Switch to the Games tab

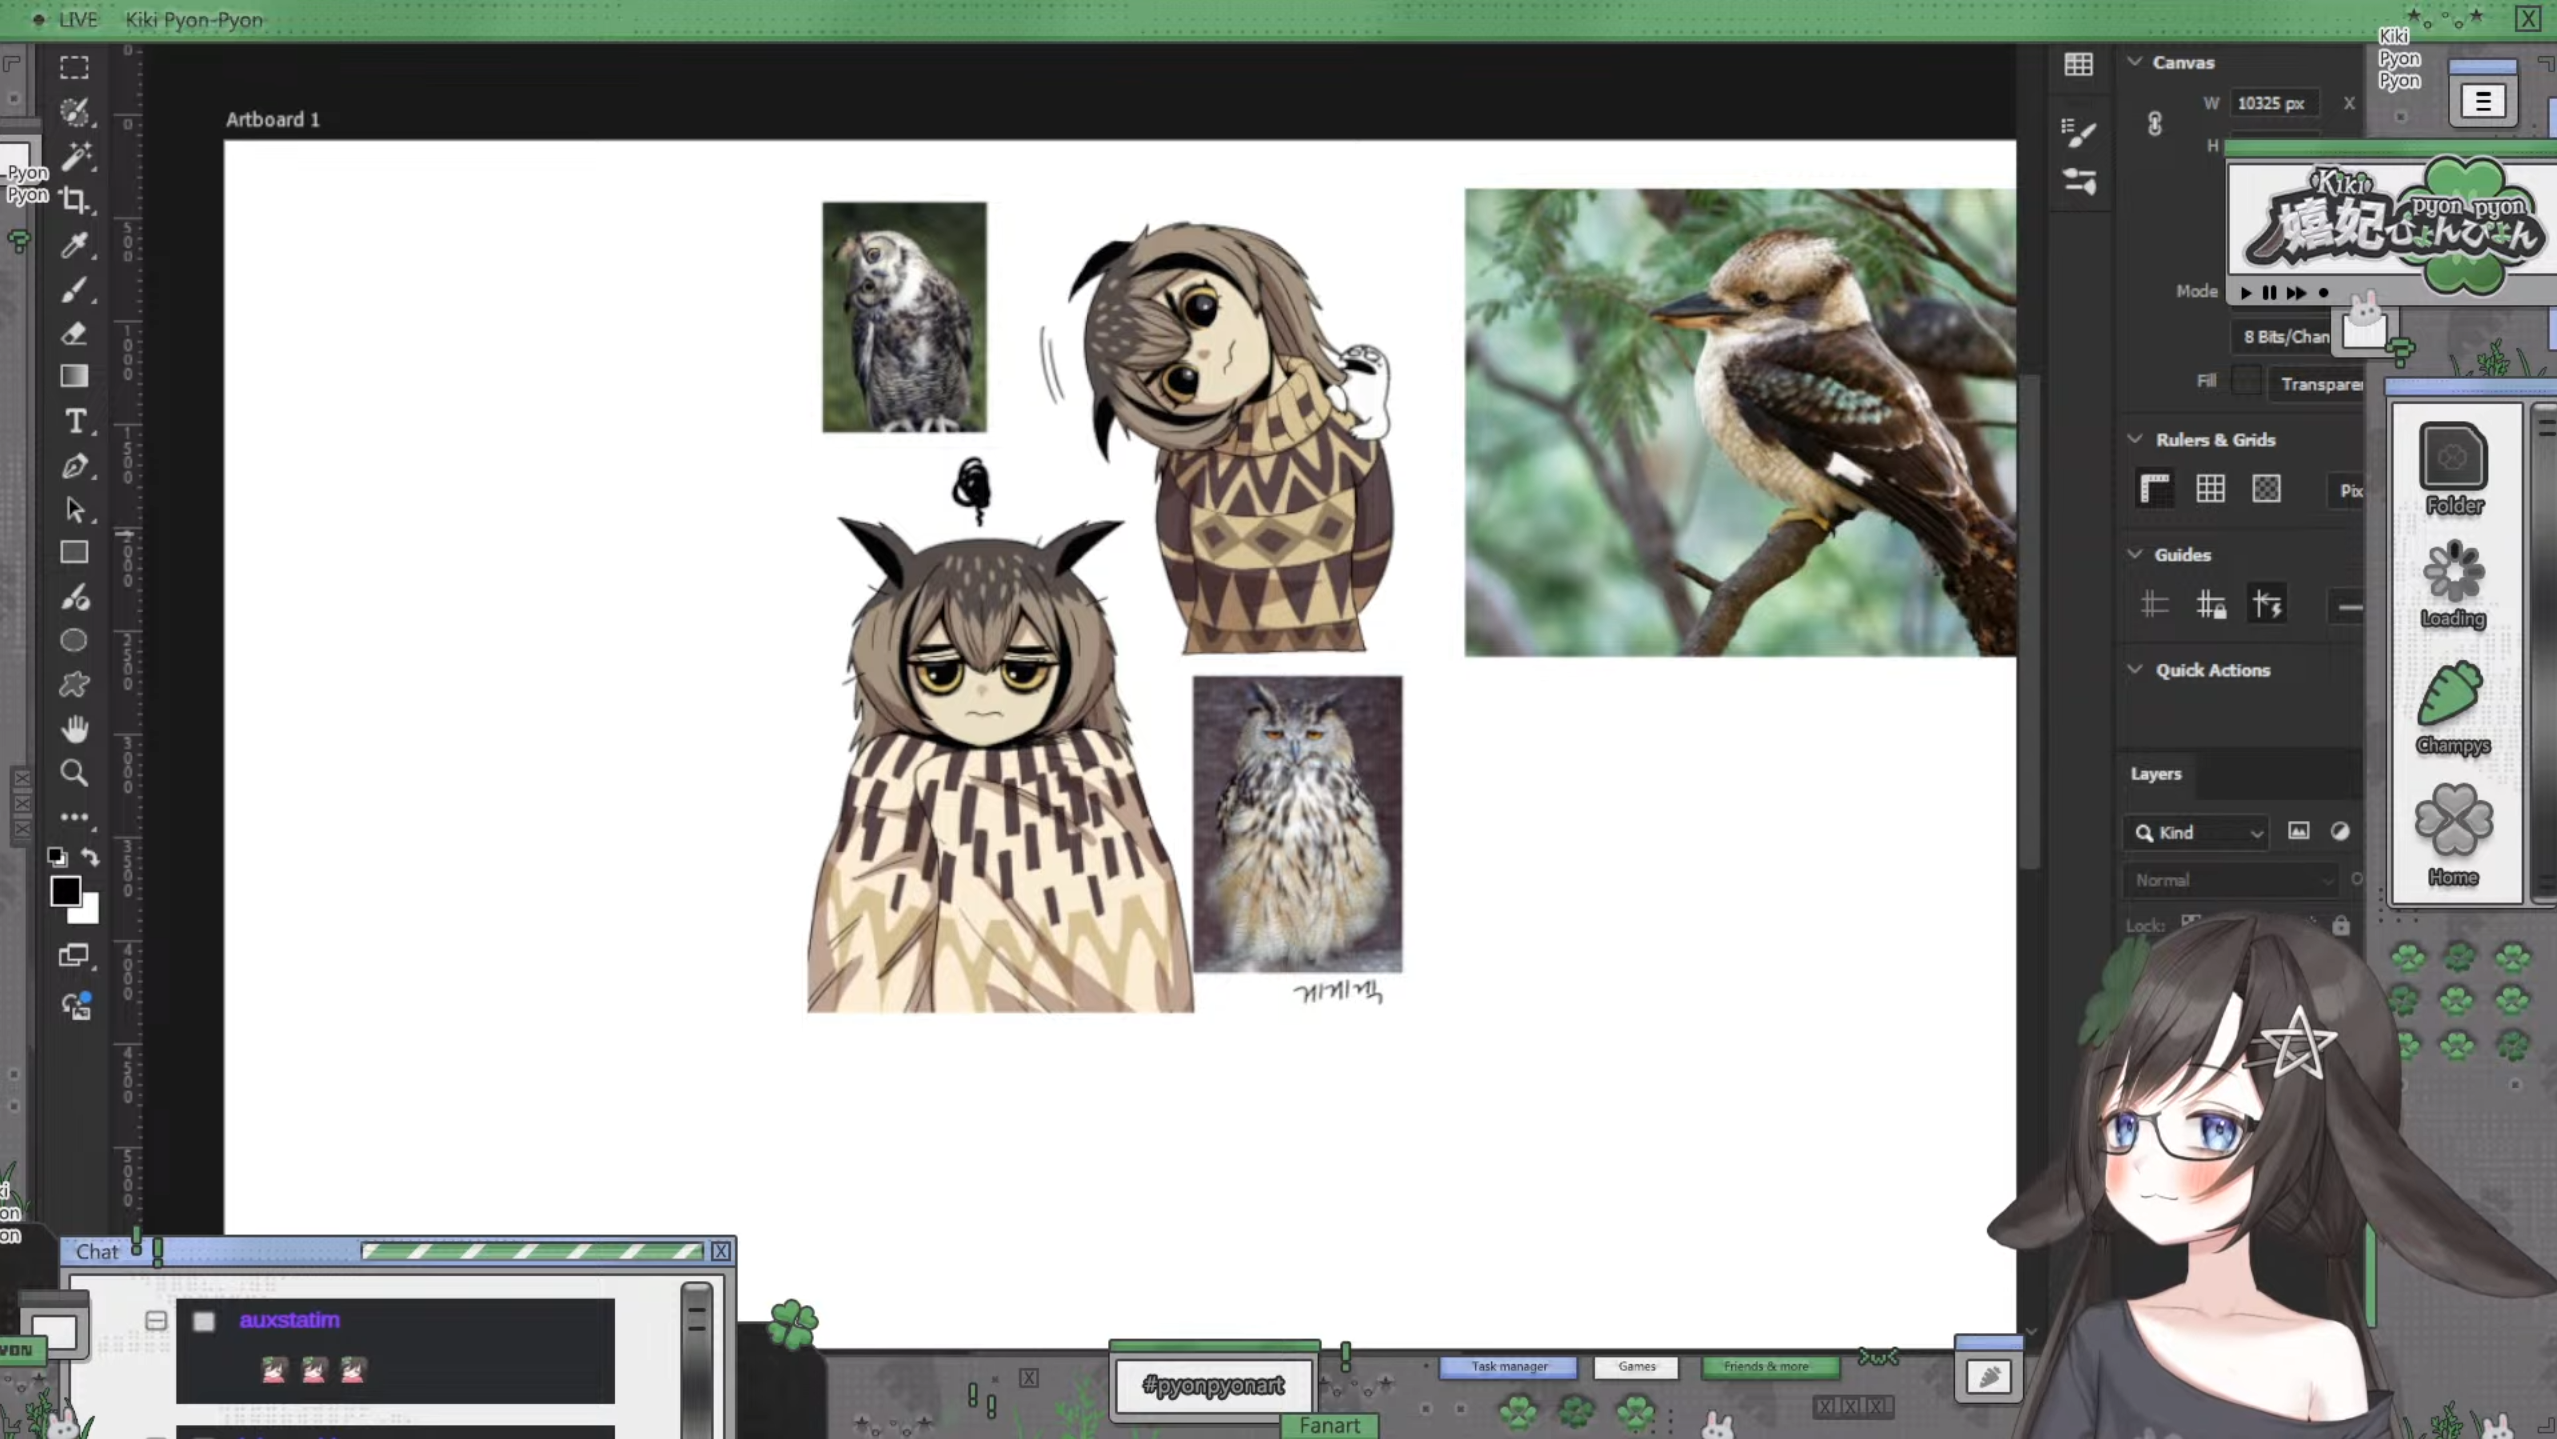[1636, 1366]
